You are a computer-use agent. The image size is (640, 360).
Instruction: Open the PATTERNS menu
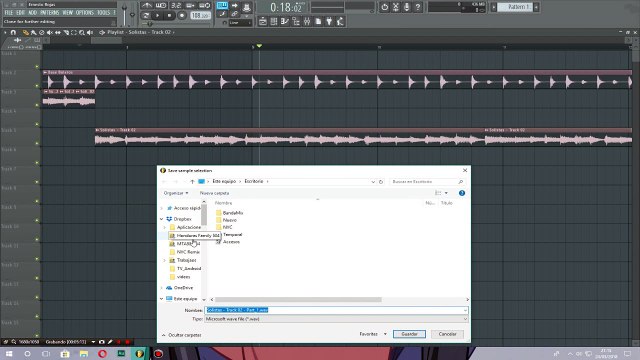pos(50,13)
